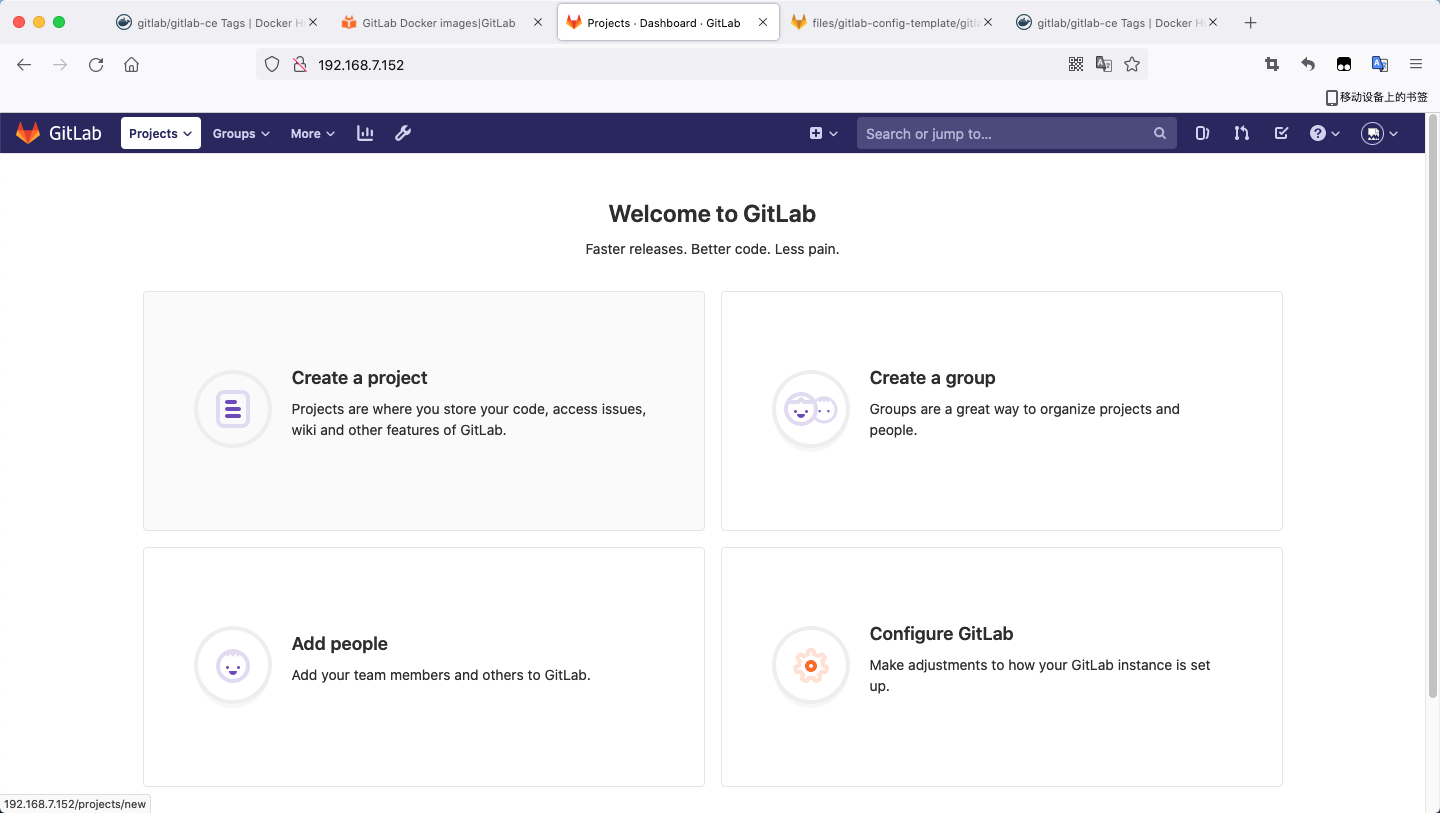Expand the Groups dropdown menu
The height and width of the screenshot is (813, 1440).
[241, 133]
